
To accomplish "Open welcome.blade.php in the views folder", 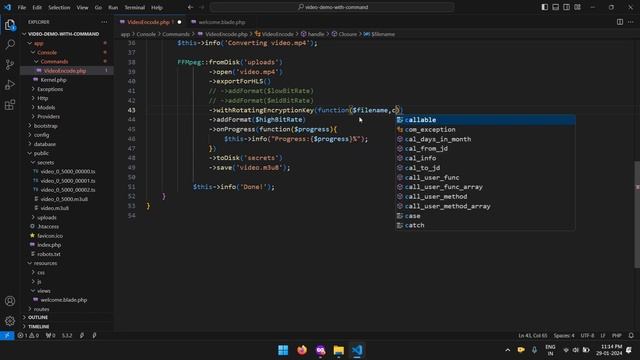I will click(x=64, y=300).
